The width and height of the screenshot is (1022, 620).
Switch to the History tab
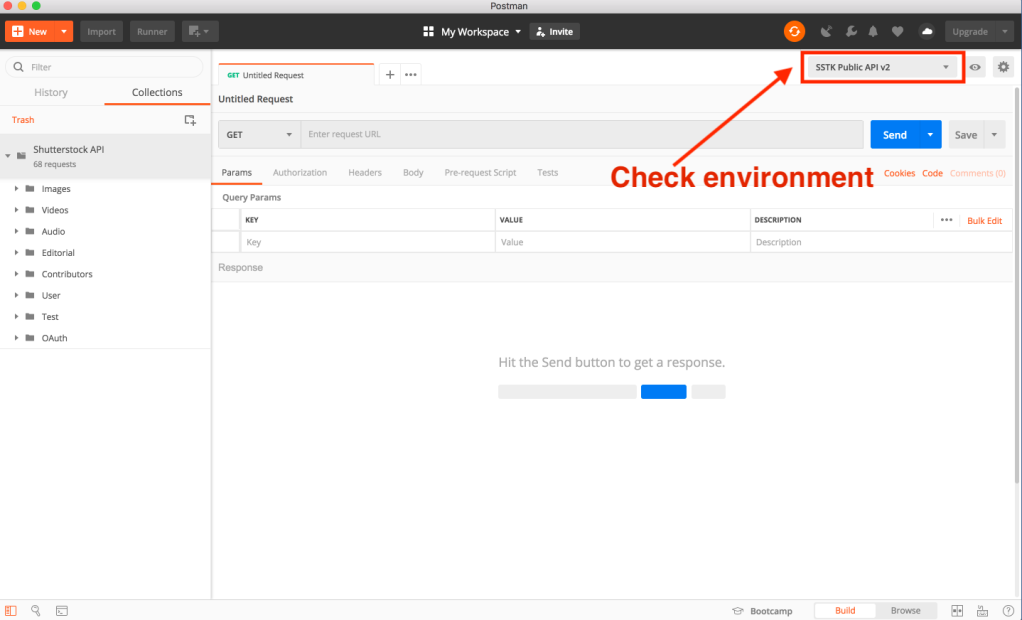pos(51,92)
